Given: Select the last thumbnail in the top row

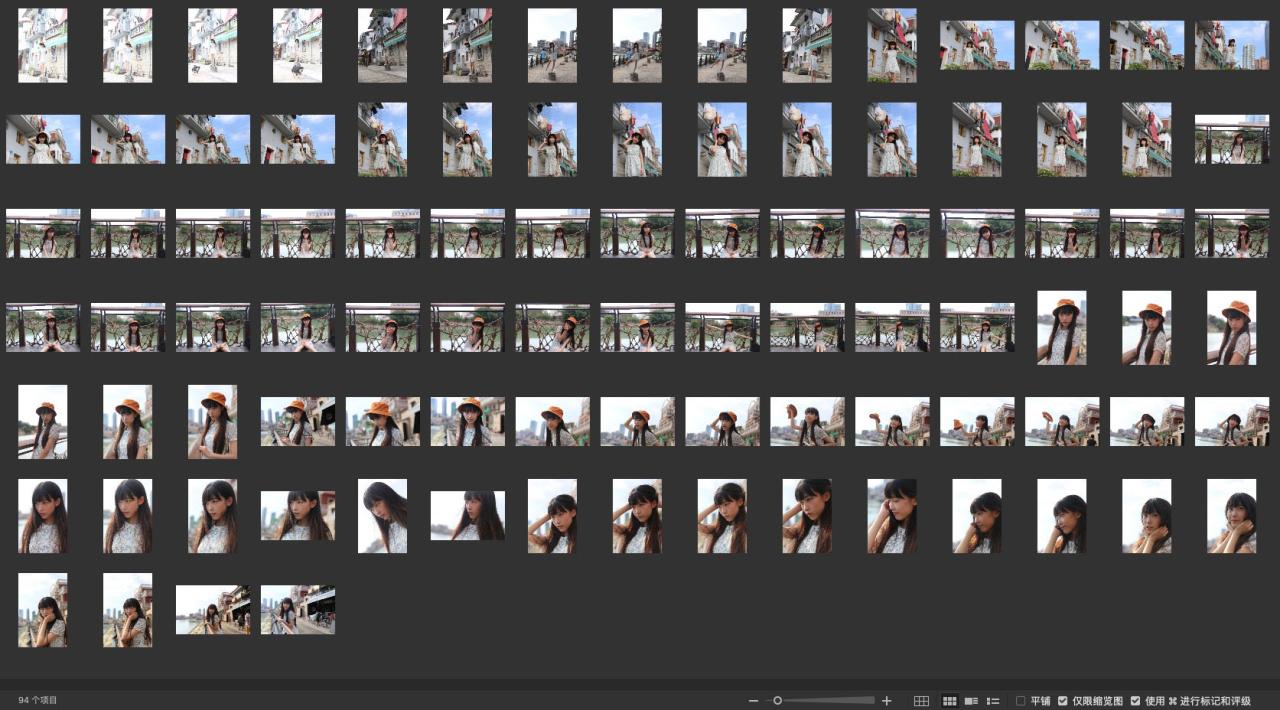Looking at the screenshot, I should coord(1231,45).
